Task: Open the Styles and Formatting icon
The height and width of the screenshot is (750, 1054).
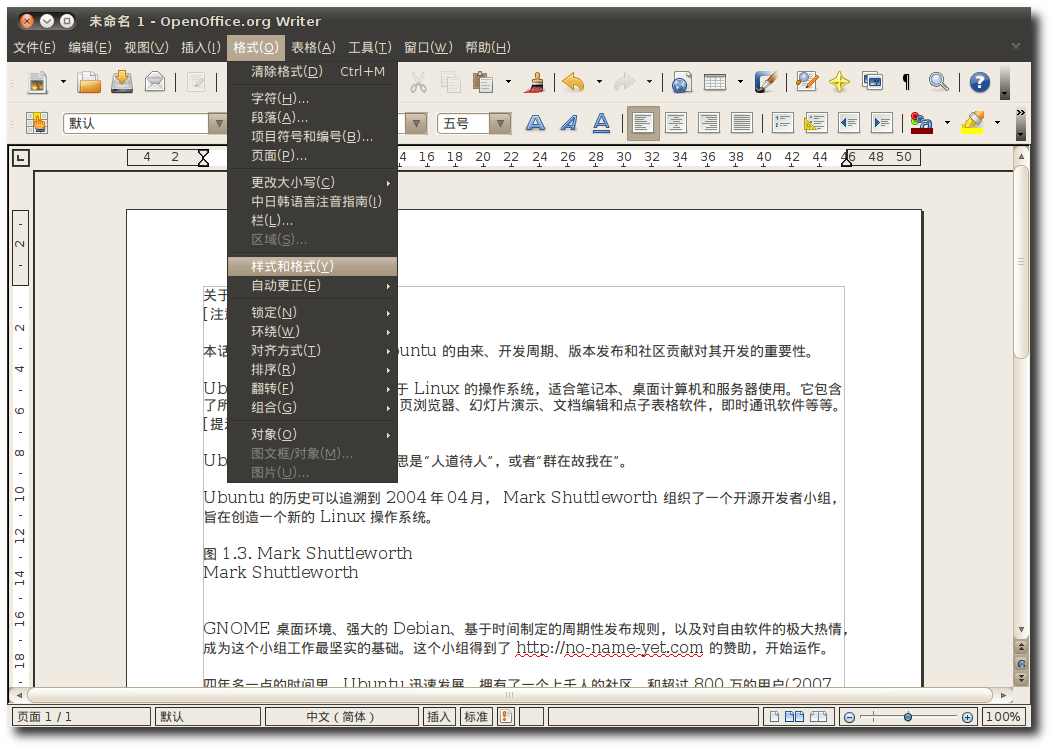Action: tap(37, 123)
